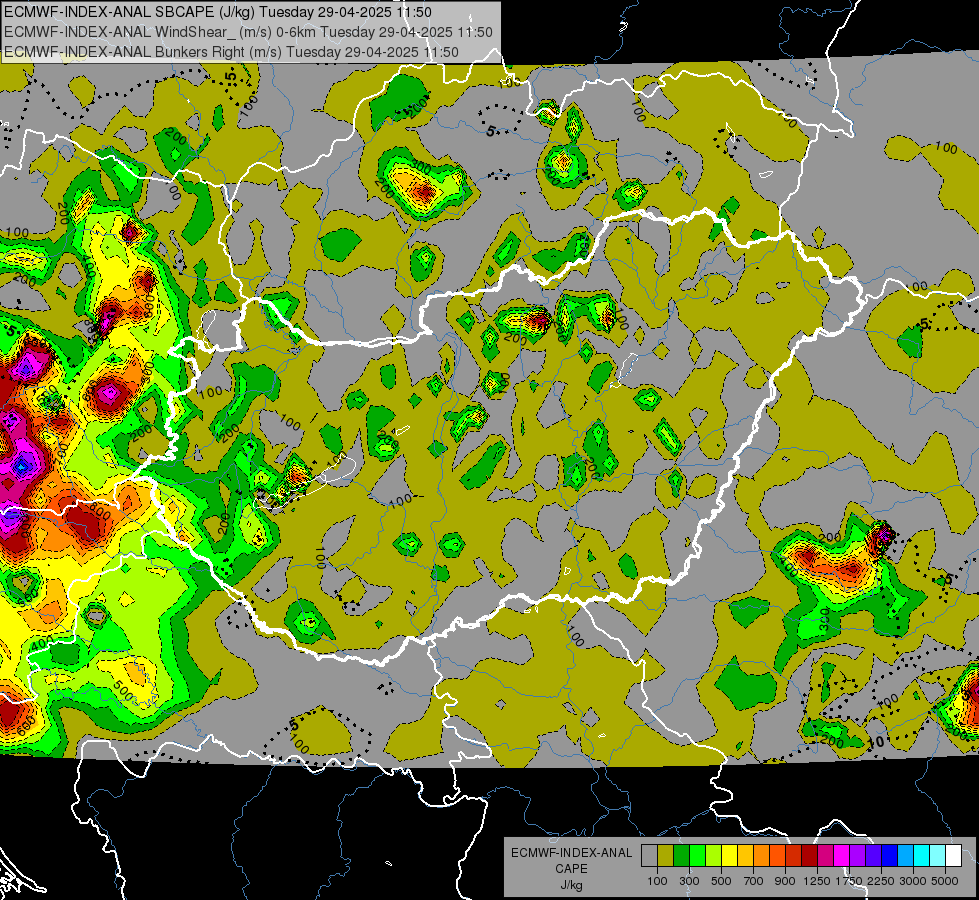The width and height of the screenshot is (979, 900).
Task: Click legend value 1250
Action: 817,881
